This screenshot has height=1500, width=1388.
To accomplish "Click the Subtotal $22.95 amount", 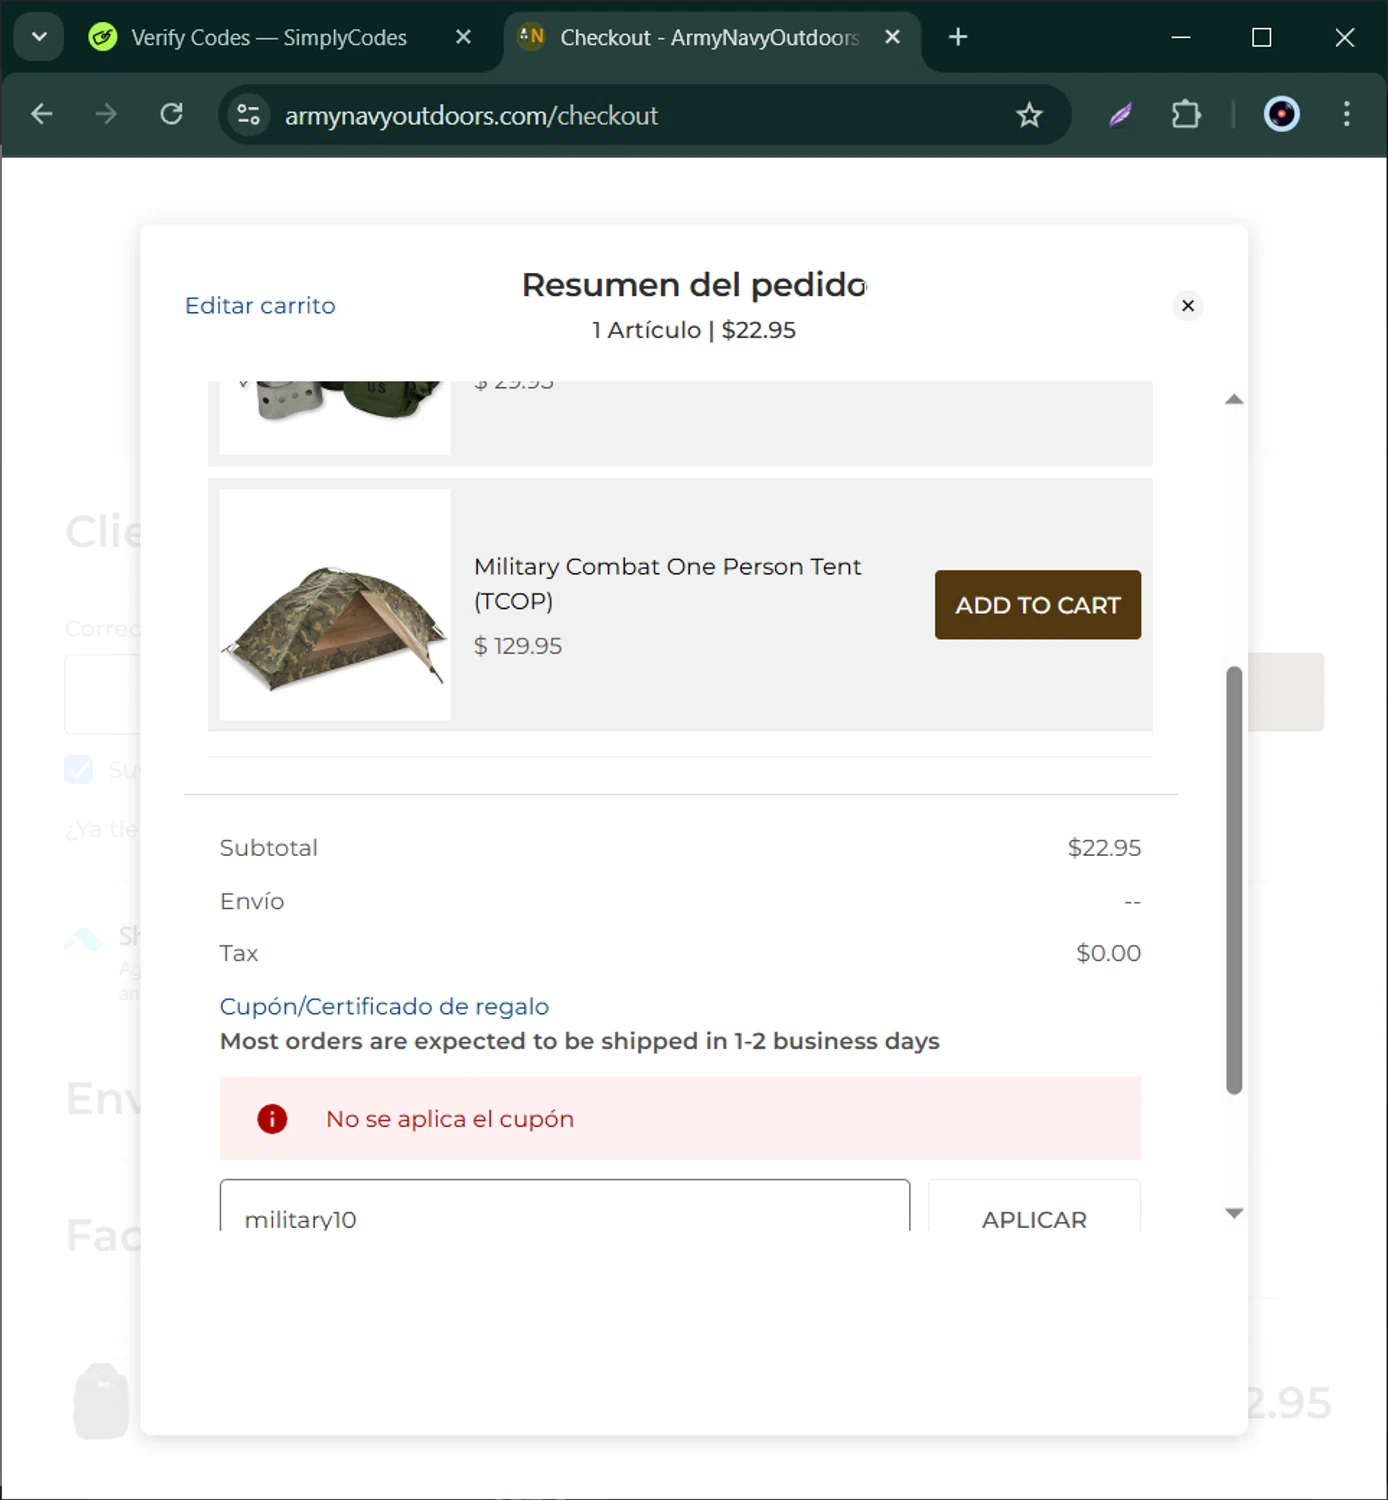I will point(1104,848).
